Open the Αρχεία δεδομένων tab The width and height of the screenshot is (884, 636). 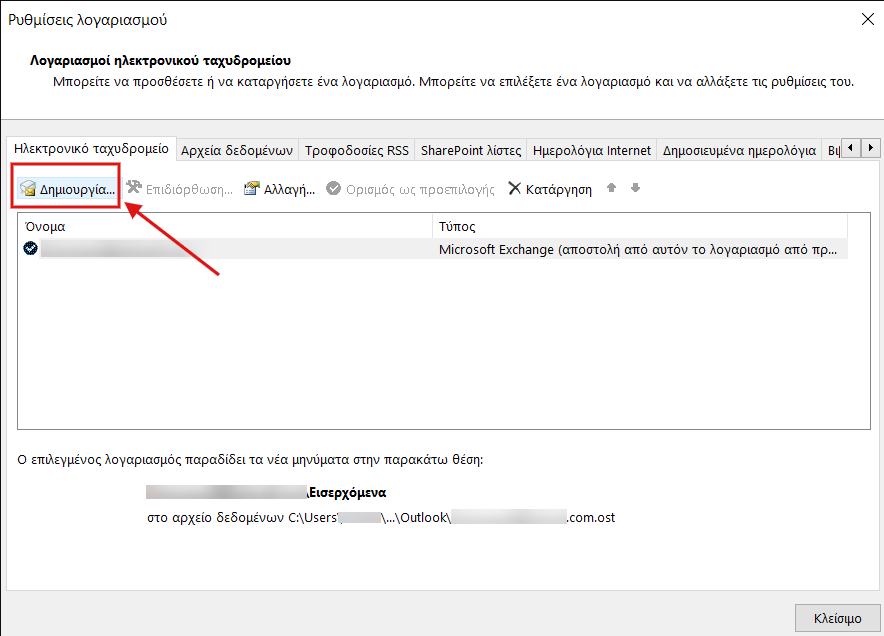pos(237,150)
